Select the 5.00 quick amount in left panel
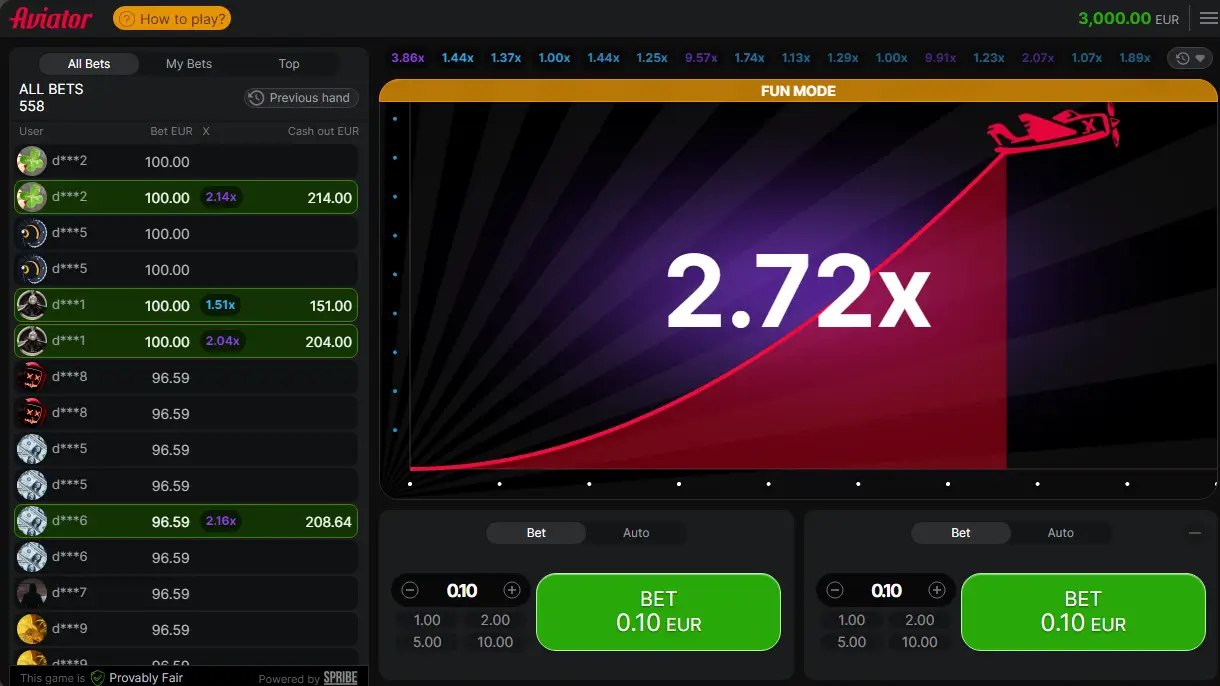The image size is (1220, 686). 427,642
